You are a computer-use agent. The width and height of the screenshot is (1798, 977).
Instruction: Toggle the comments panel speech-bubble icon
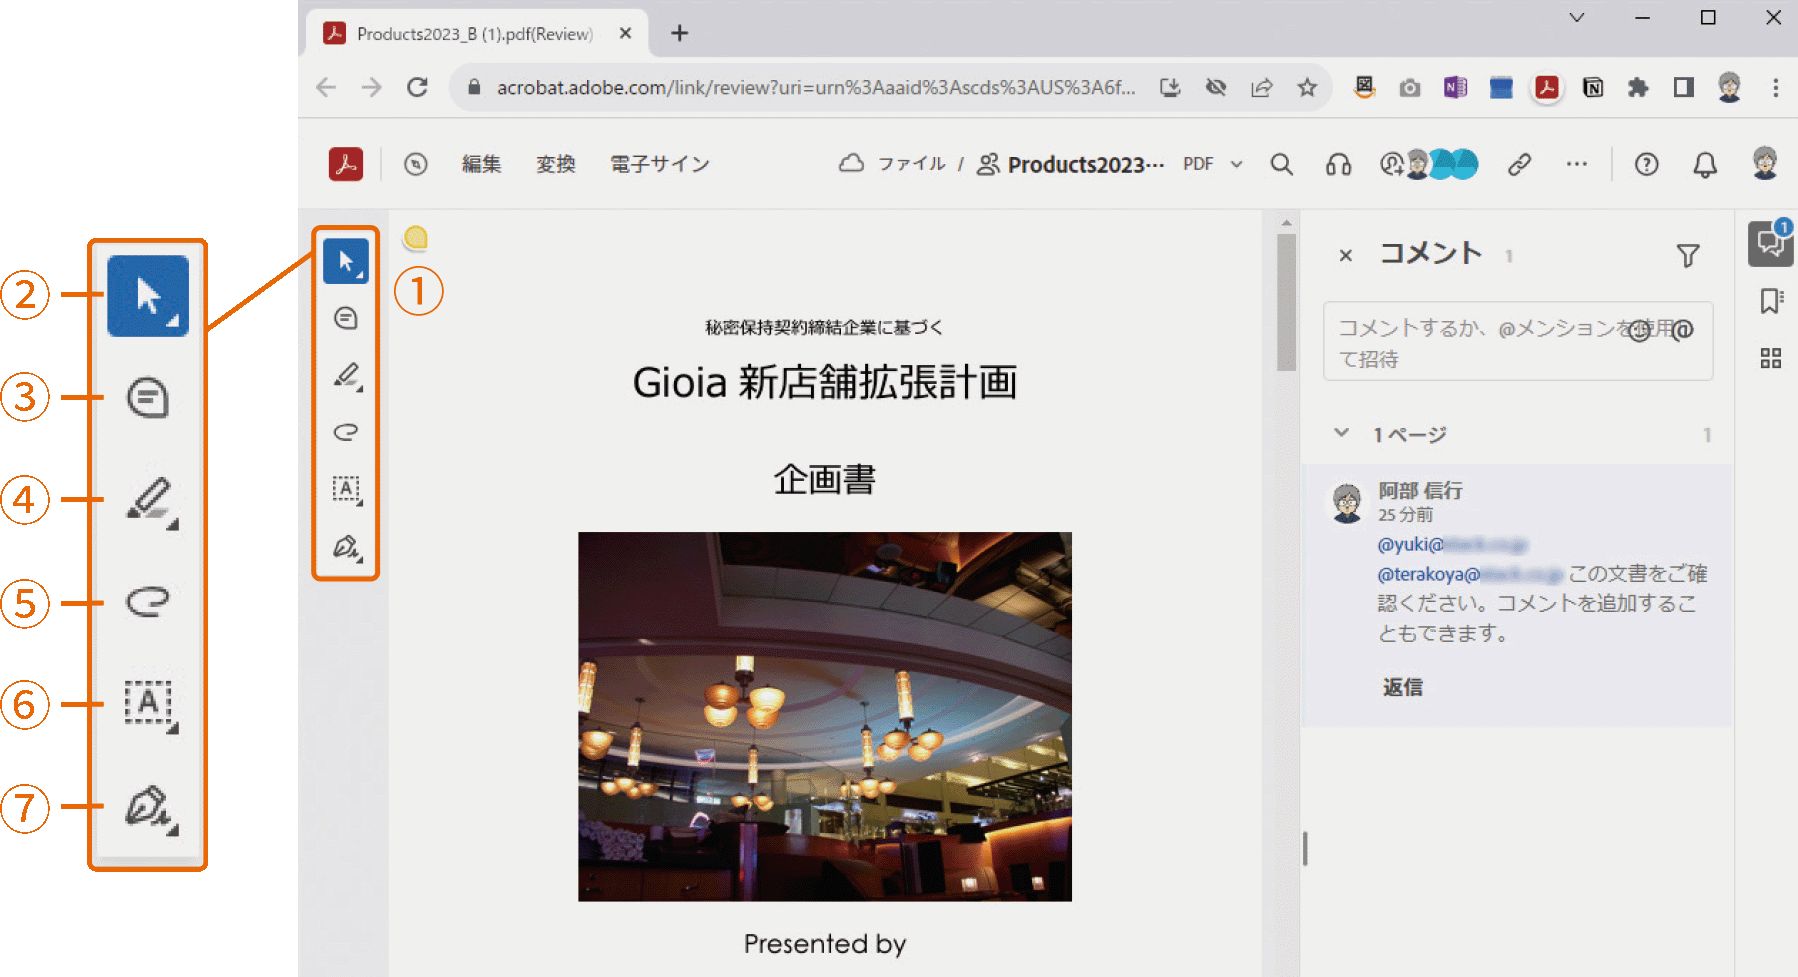1771,243
